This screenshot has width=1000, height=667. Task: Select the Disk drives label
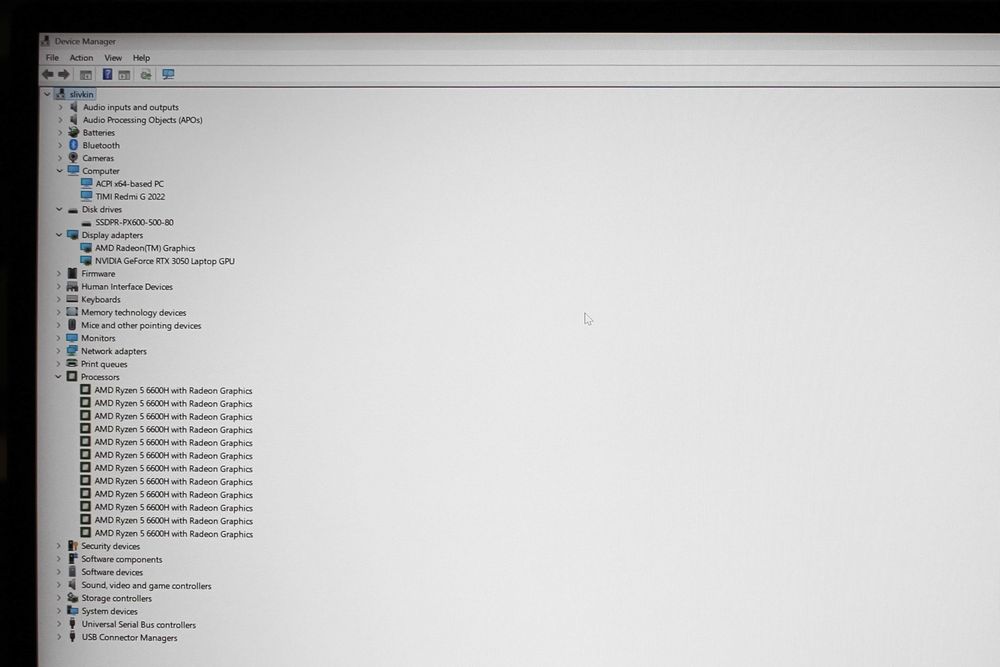[101, 209]
